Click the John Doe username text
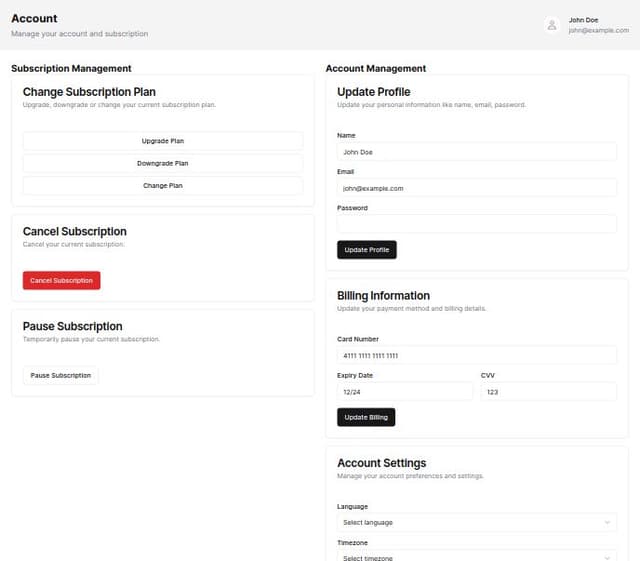Image resolution: width=640 pixels, height=561 pixels. coord(583,20)
